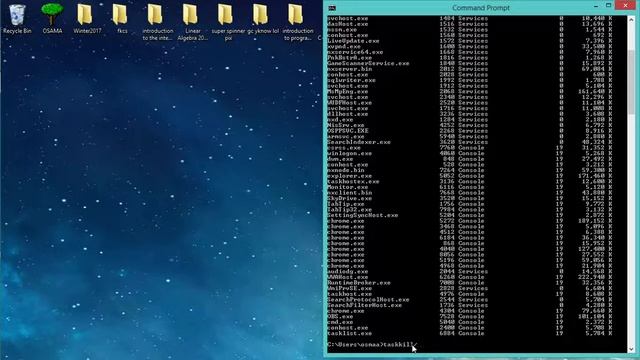Click the RuntimeBroker.exe process name
640x360 pixels.
[359, 282]
